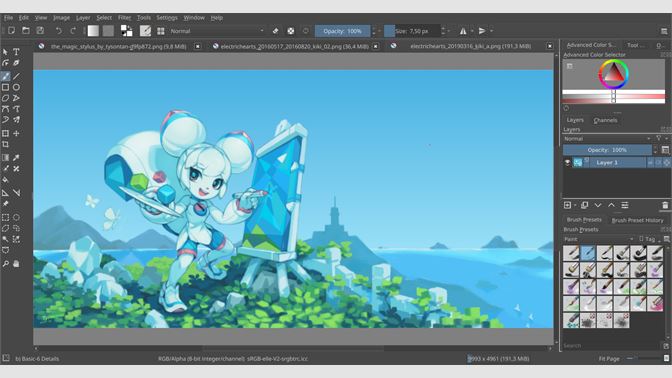672x378 pixels.
Task: Select the Calligraphy tool
Action: tap(16, 63)
